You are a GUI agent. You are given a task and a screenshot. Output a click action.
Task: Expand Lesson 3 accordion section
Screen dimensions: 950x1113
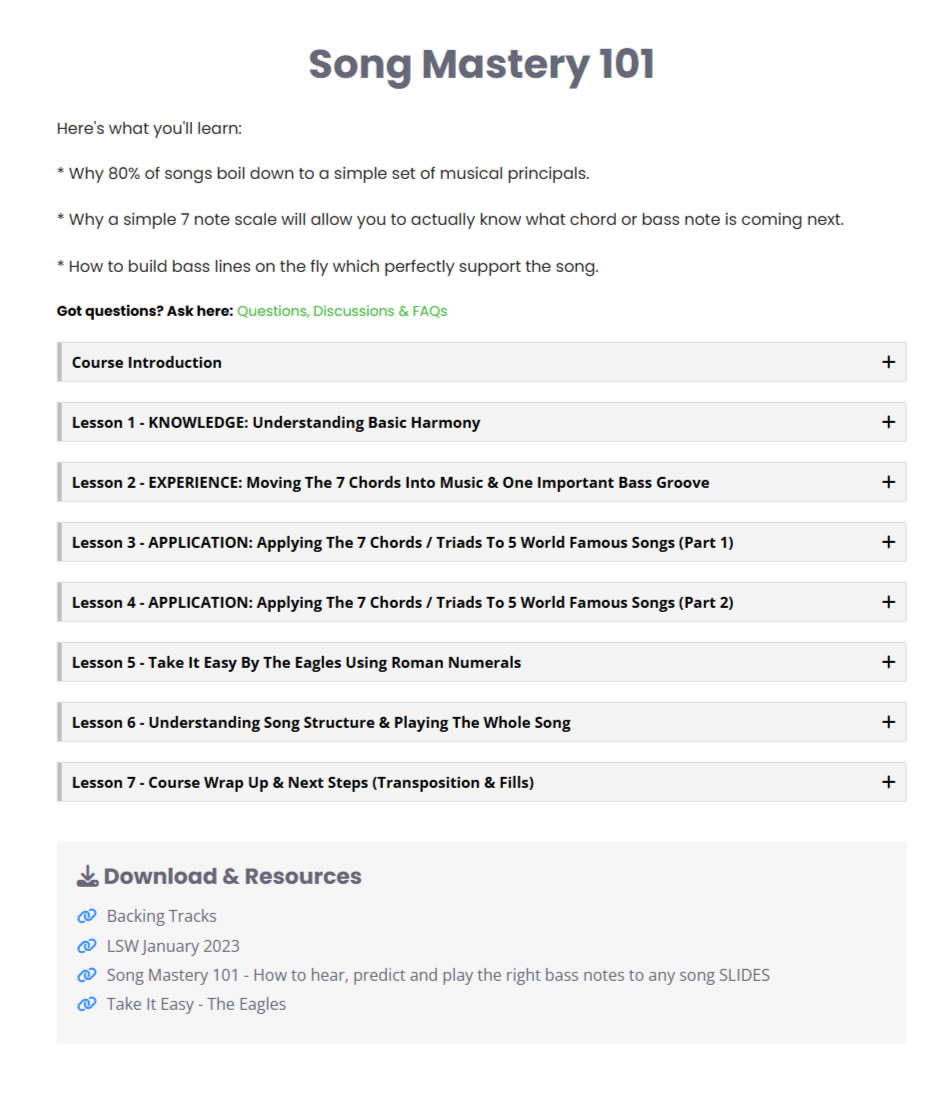click(x=480, y=542)
